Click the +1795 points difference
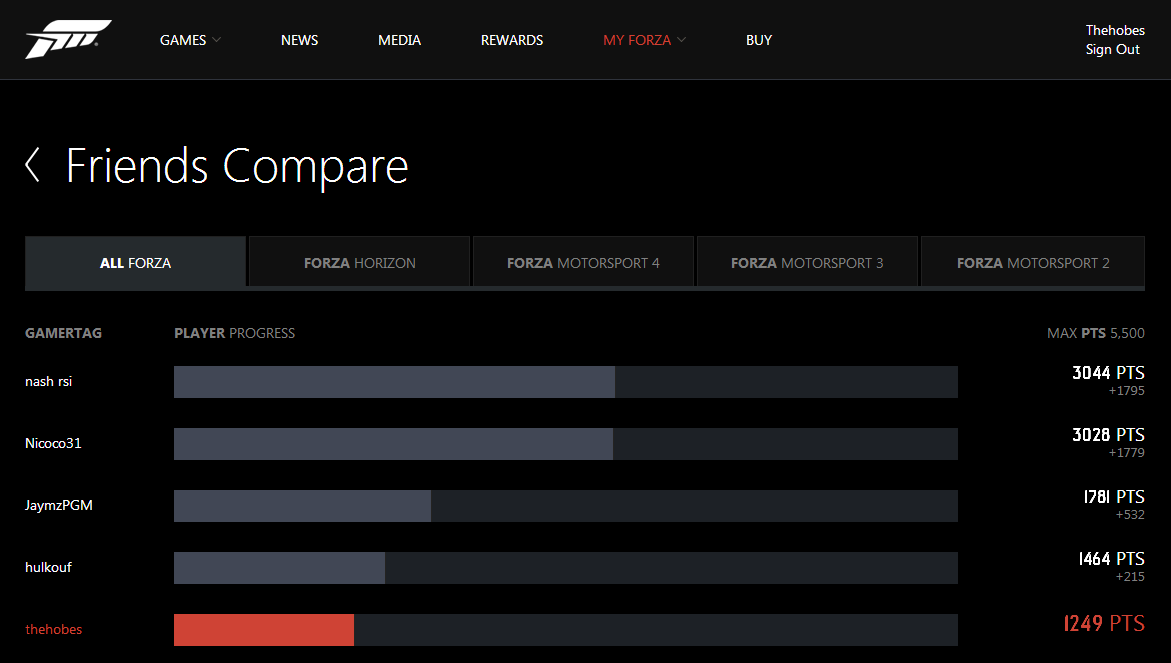 pos(1126,390)
